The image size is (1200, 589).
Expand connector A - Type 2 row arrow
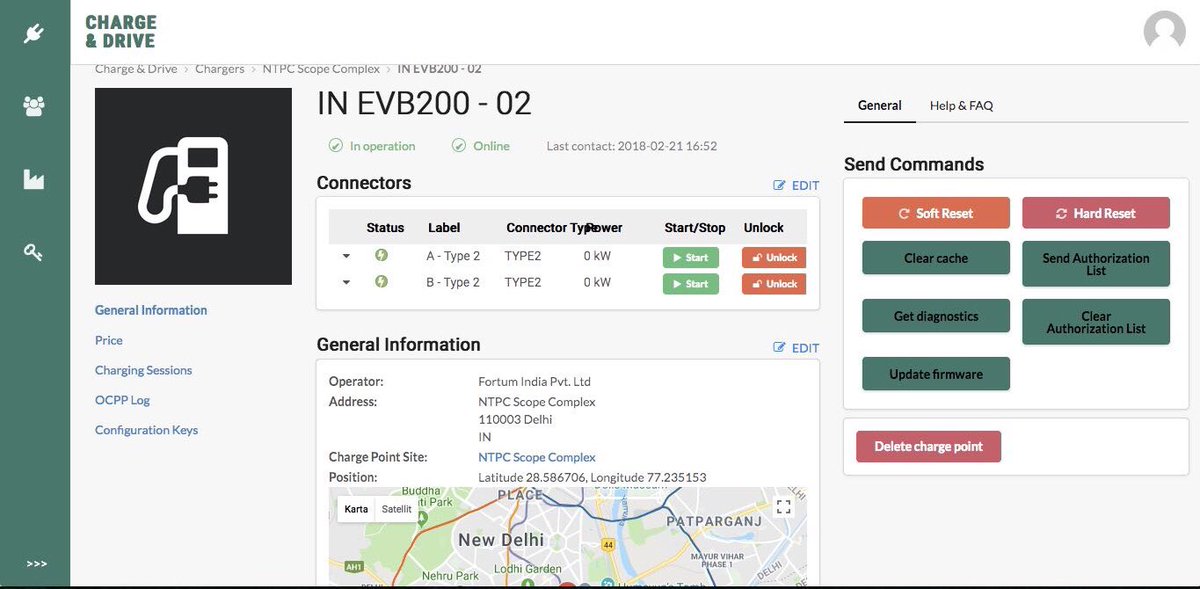(346, 256)
